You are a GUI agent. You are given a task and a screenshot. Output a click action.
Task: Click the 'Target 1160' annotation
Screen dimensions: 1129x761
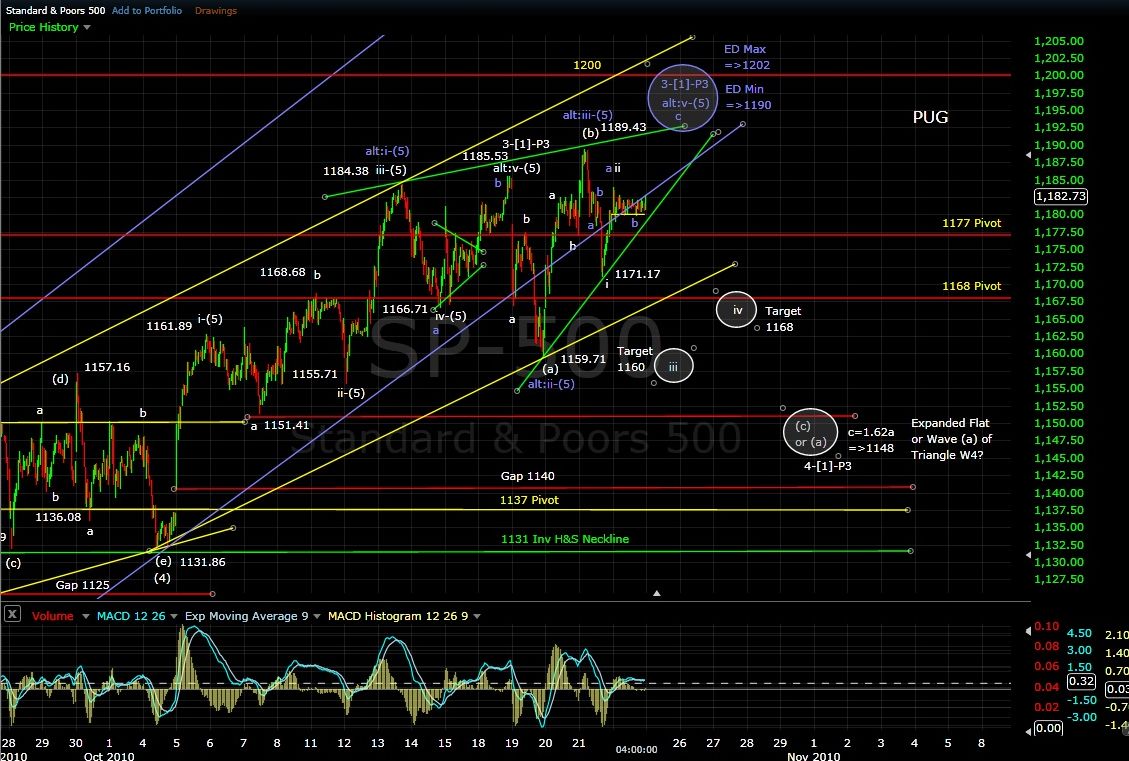coord(634,359)
